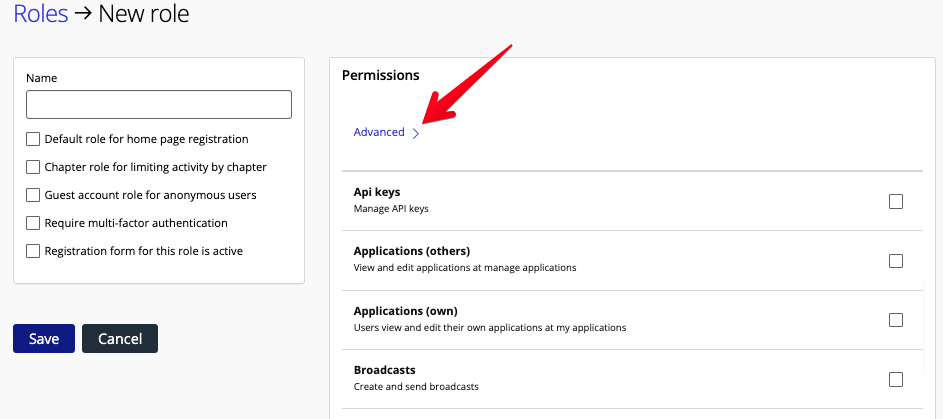Expand Advanced using the chevron arrow
The image size is (943, 419).
(x=416, y=133)
